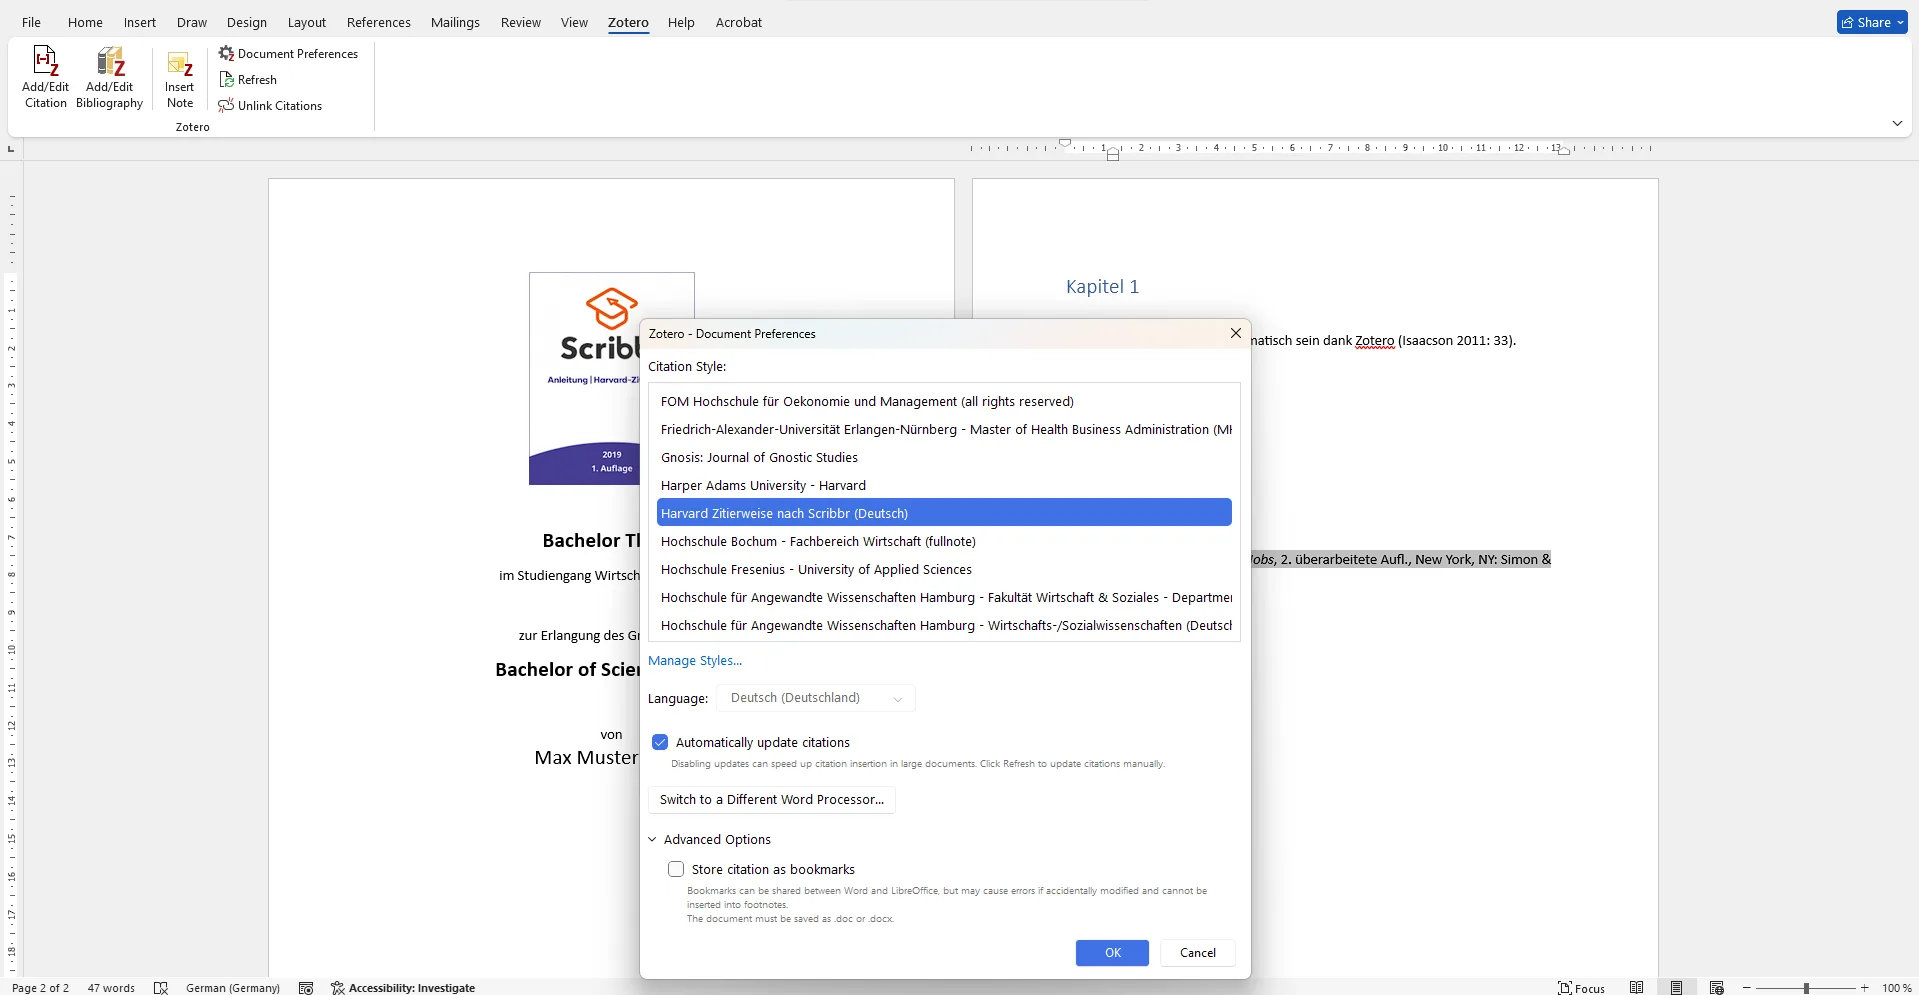Switch to the Review tab

tap(521, 22)
